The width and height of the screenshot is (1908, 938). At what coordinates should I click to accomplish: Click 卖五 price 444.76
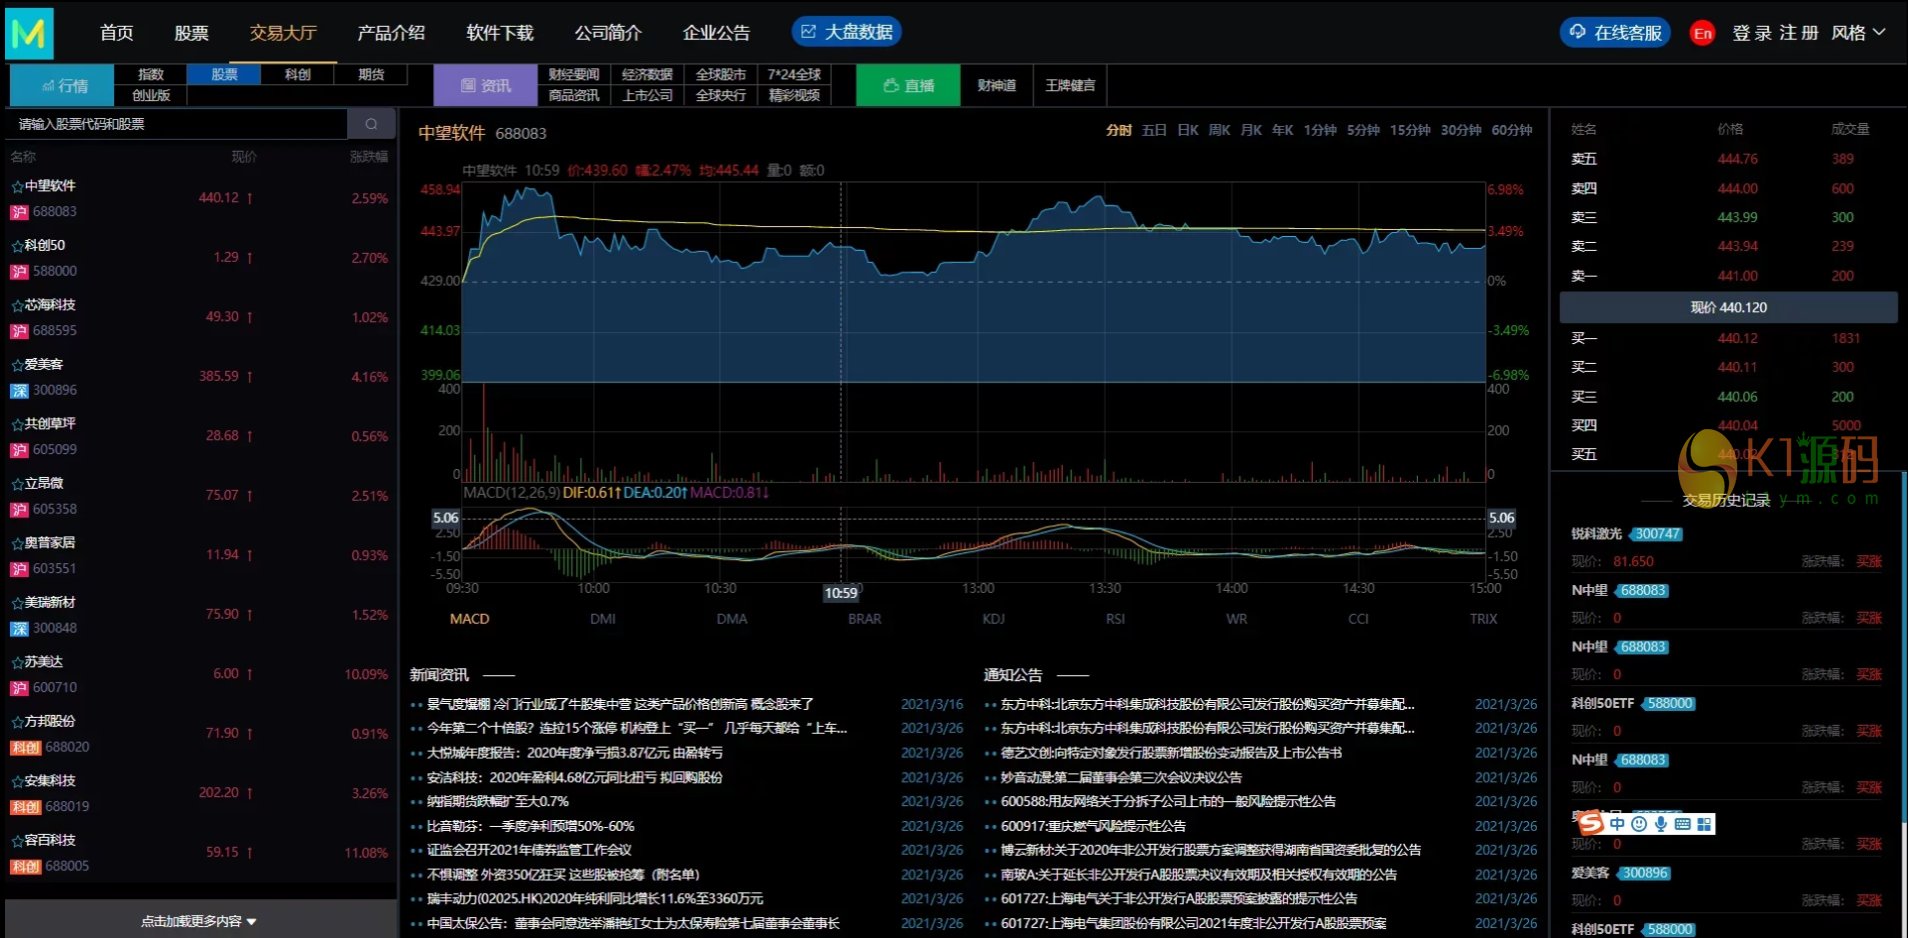pos(1738,159)
